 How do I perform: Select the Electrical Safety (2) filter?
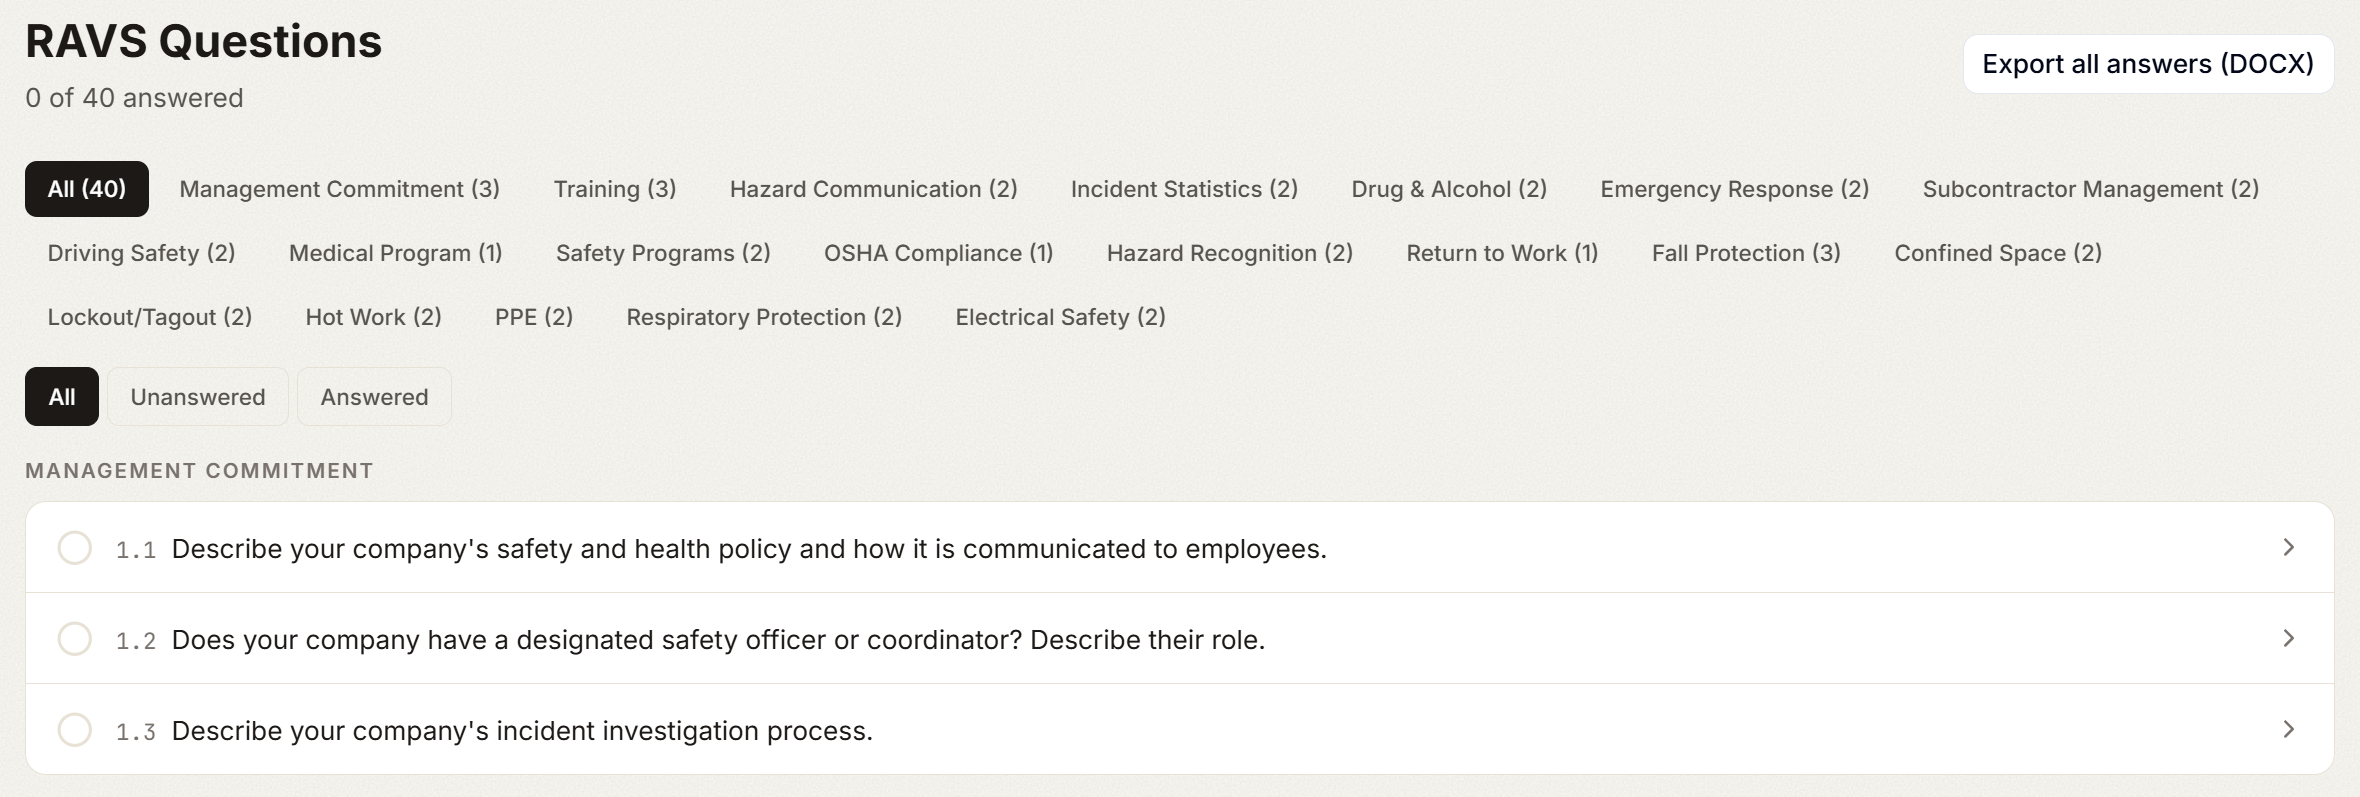[1060, 317]
